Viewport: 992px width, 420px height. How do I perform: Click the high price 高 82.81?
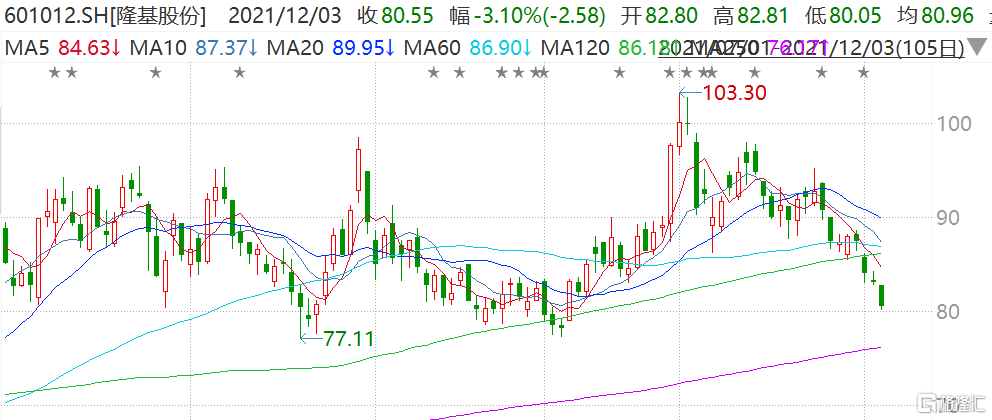(x=752, y=16)
